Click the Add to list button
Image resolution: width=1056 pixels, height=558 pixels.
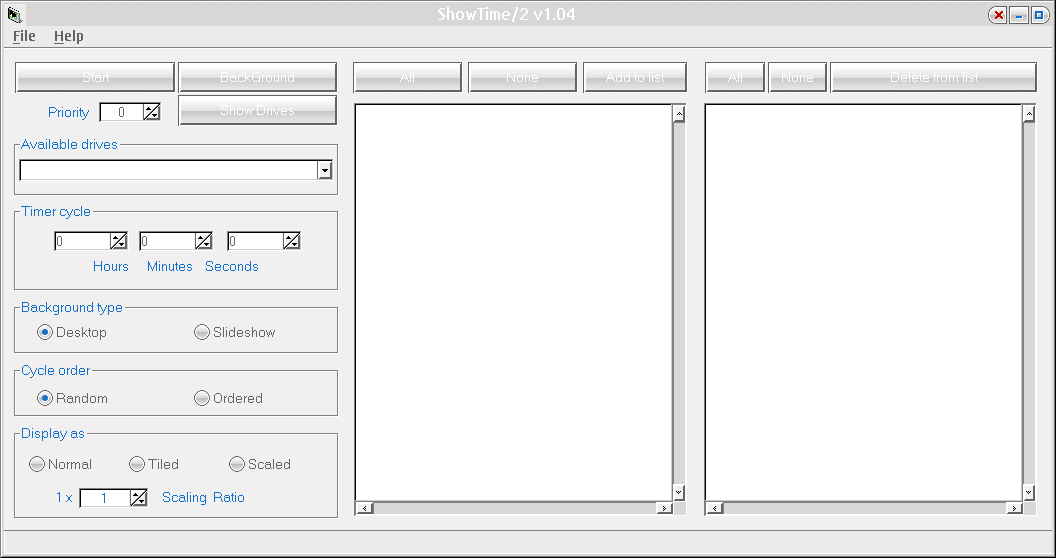(x=635, y=77)
